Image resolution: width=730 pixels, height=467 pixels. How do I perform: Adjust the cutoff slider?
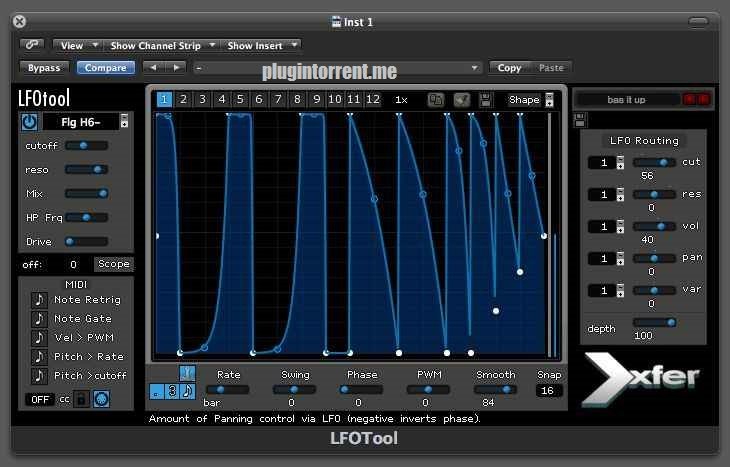87,146
